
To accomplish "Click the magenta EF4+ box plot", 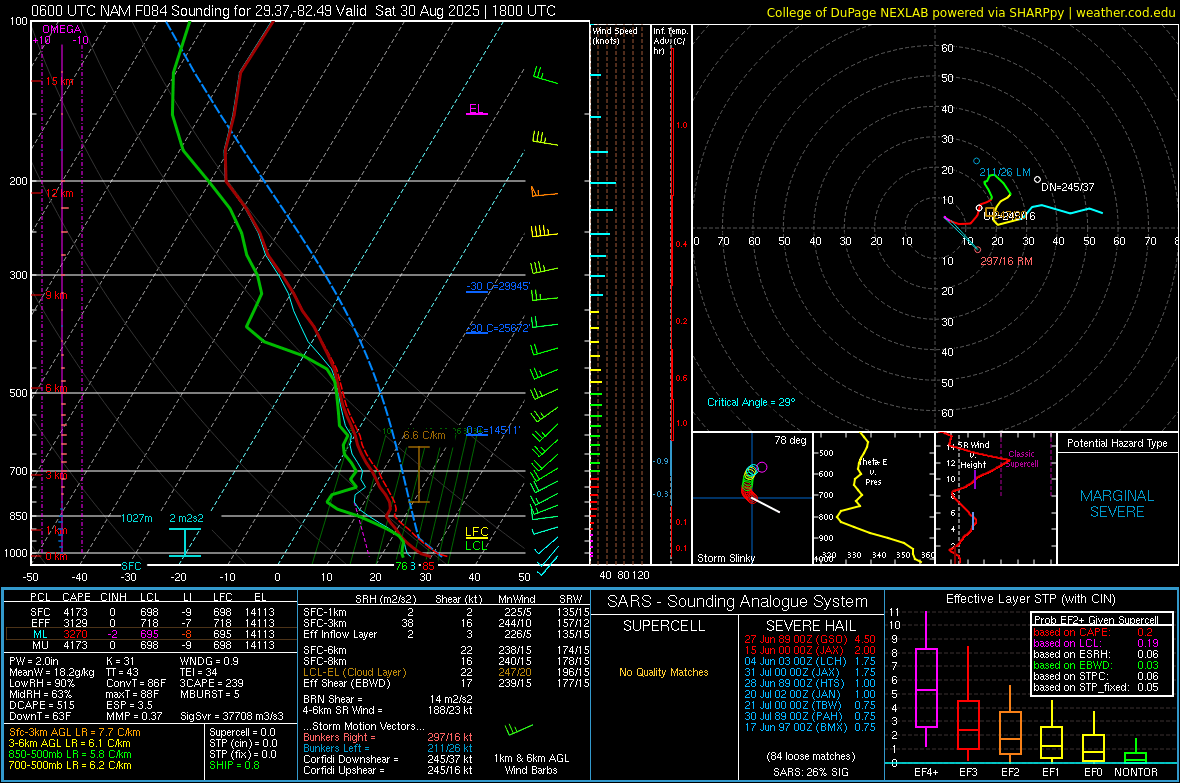I will [x=926, y=679].
